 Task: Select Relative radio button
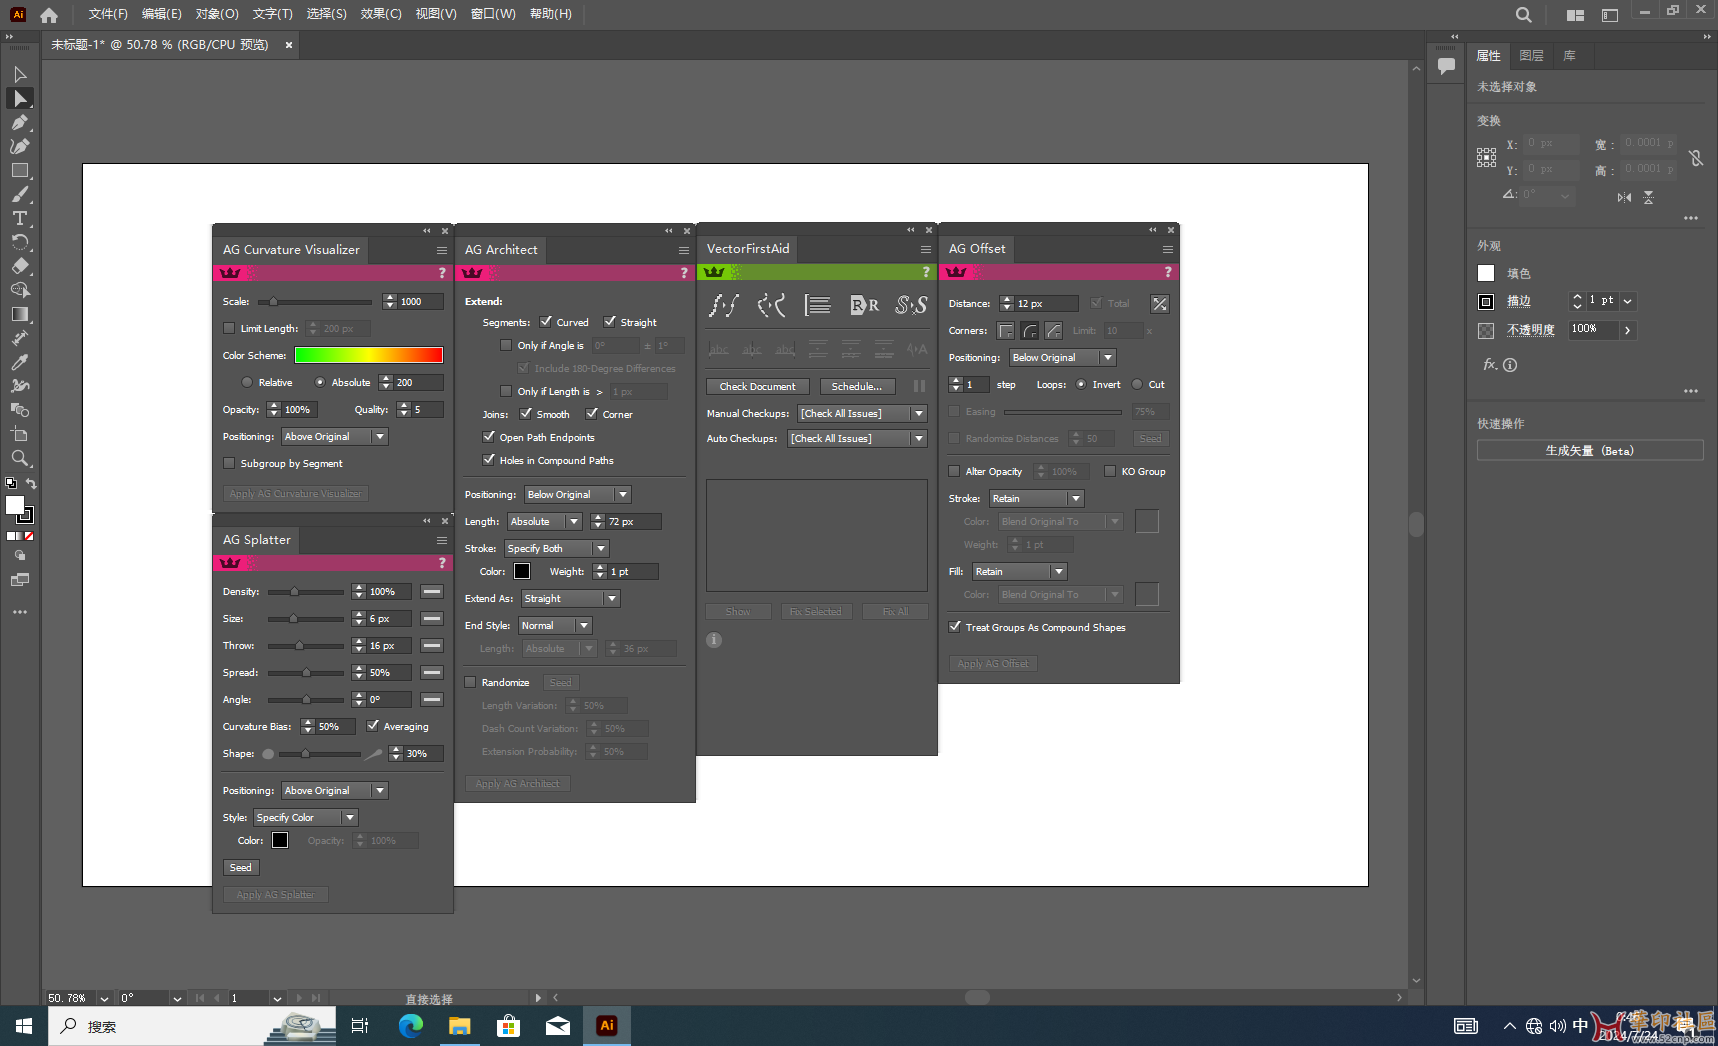coord(247,382)
